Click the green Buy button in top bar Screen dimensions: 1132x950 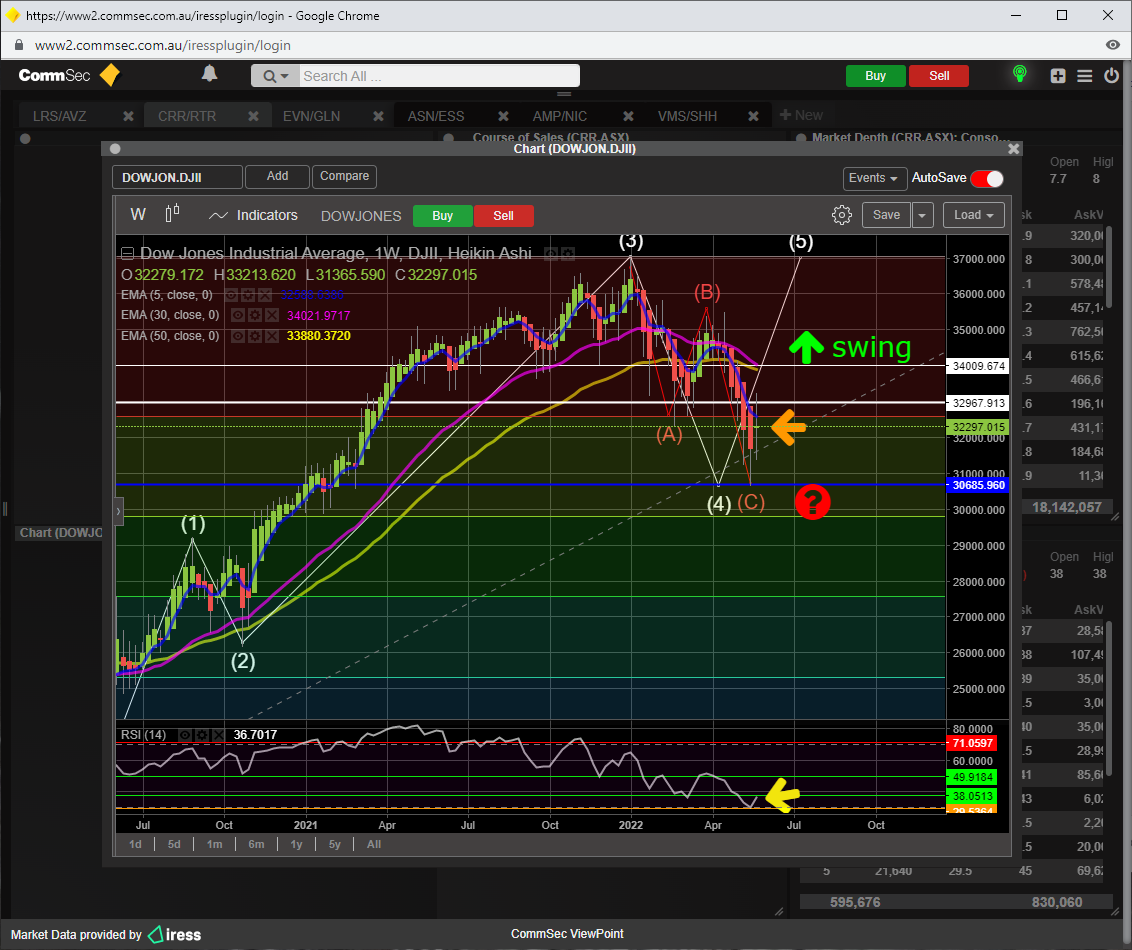click(875, 76)
